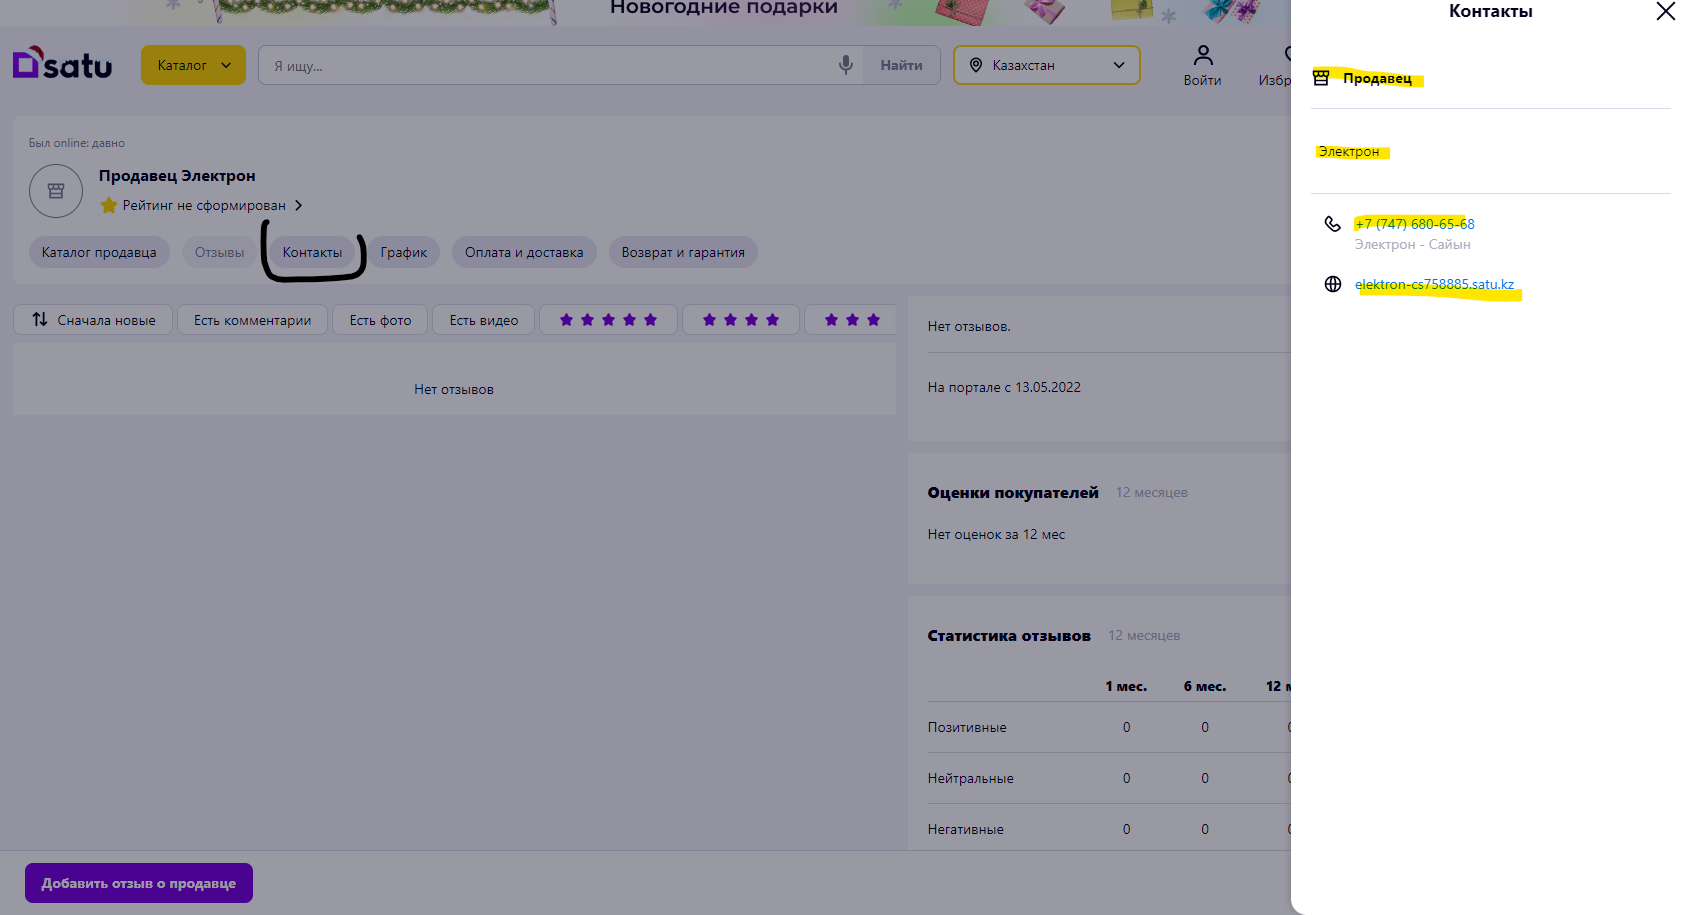The height and width of the screenshot is (915, 1689).
Task: Open the Возврат и гарантия tab
Action: click(683, 252)
